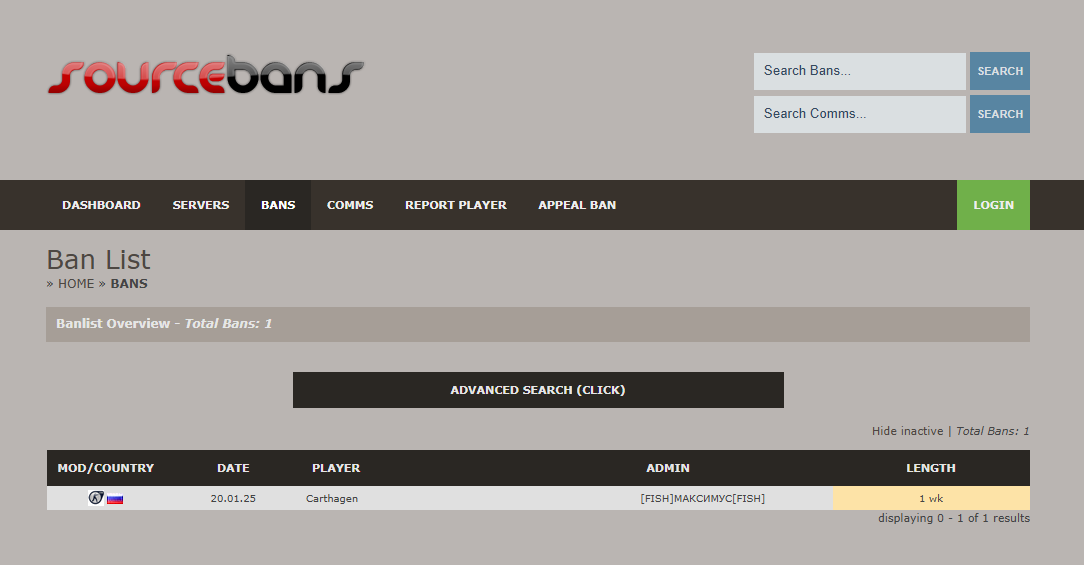
Task: Click the 1 wk ban length cell
Action: point(931,498)
